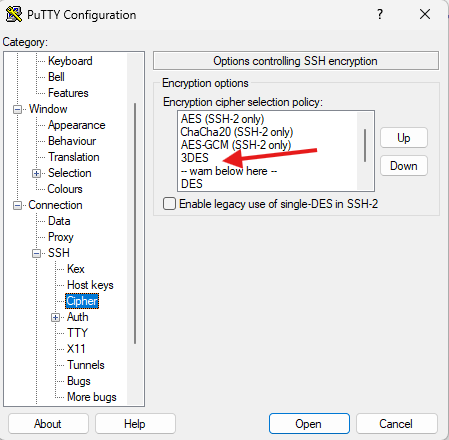Click the Cancel button
The height and width of the screenshot is (440, 449).
pyautogui.click(x=396, y=424)
